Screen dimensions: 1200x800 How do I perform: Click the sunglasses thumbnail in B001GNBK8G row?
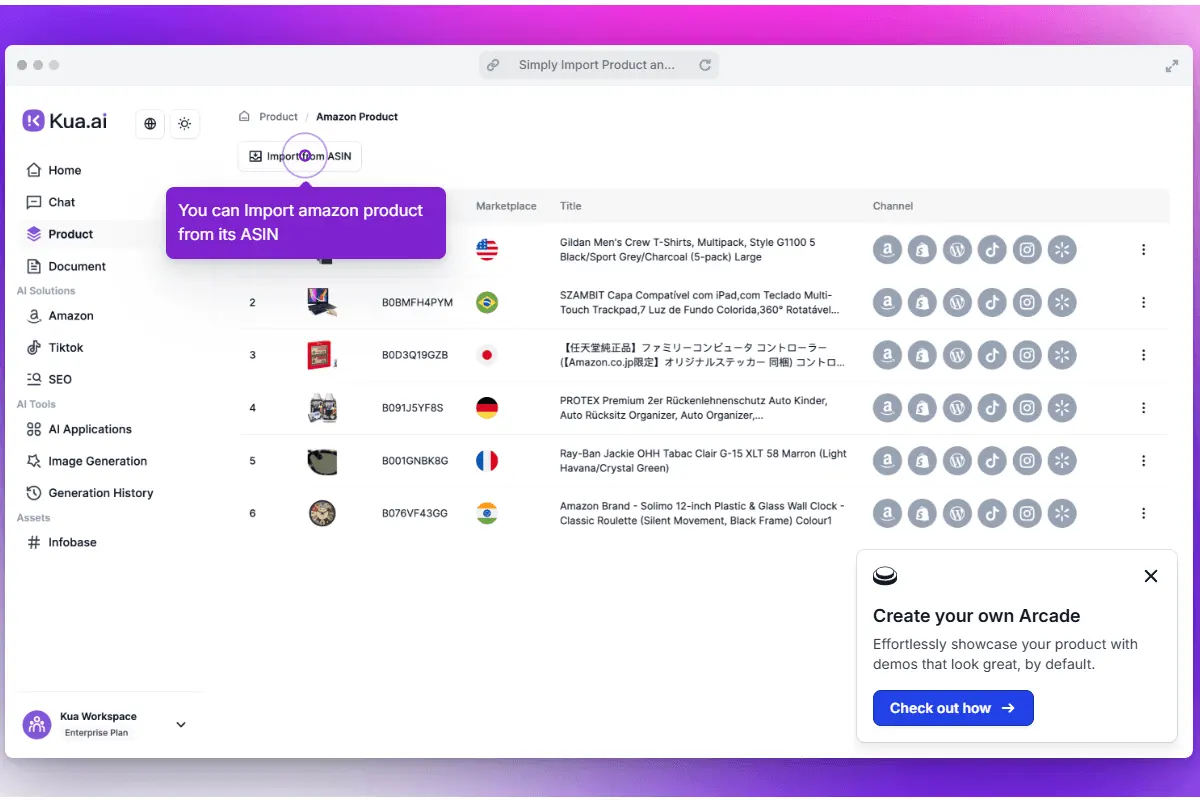pyautogui.click(x=322, y=461)
